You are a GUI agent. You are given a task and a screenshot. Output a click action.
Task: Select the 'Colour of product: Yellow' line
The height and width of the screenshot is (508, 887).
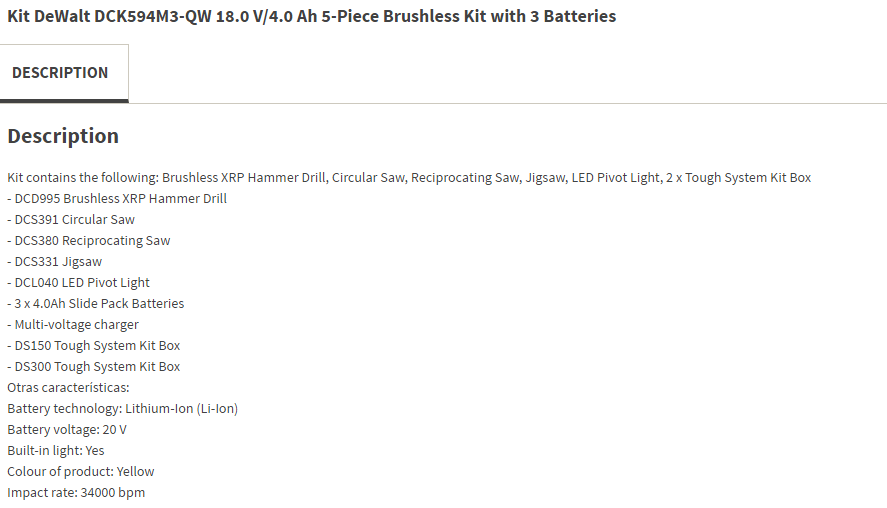81,472
